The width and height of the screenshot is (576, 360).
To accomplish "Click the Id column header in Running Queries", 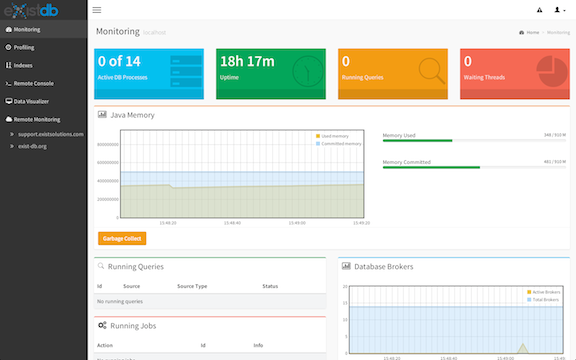I will (x=99, y=286).
